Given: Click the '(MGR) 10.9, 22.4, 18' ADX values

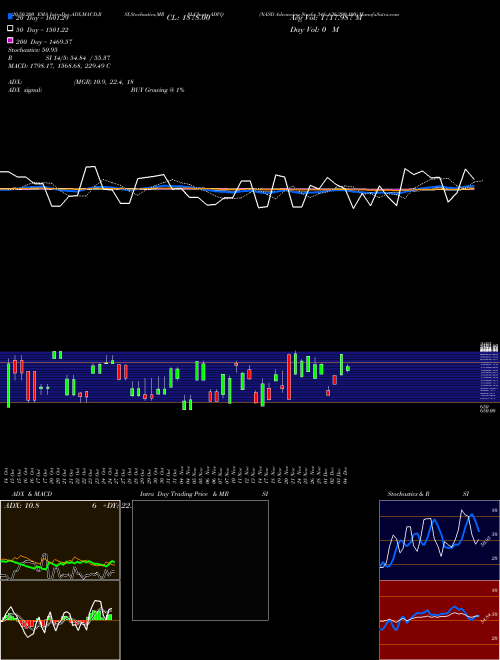Looking at the screenshot, I should 104,82.
